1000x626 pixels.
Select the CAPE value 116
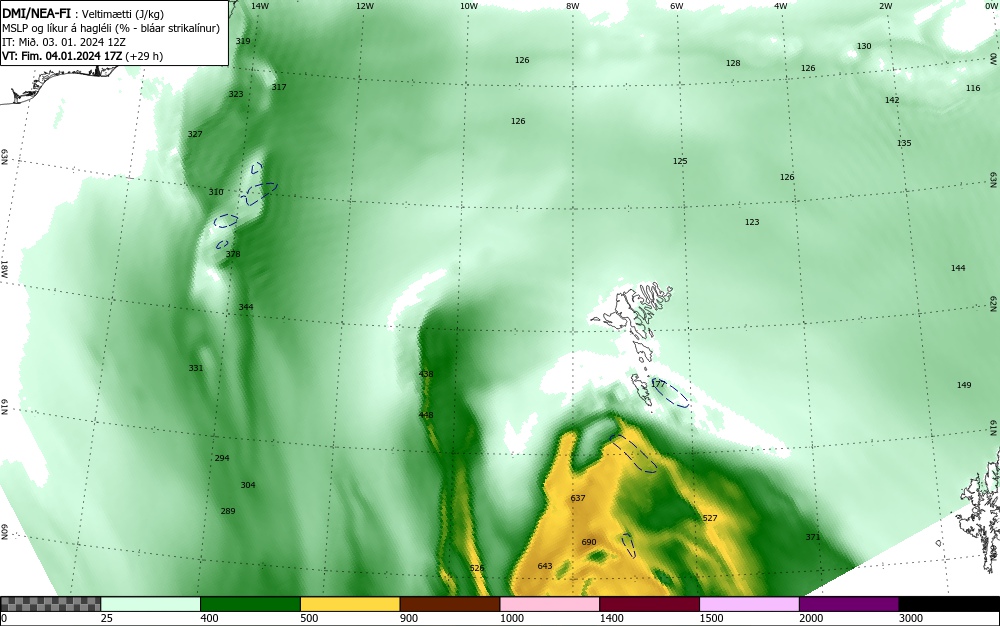pyautogui.click(x=973, y=89)
